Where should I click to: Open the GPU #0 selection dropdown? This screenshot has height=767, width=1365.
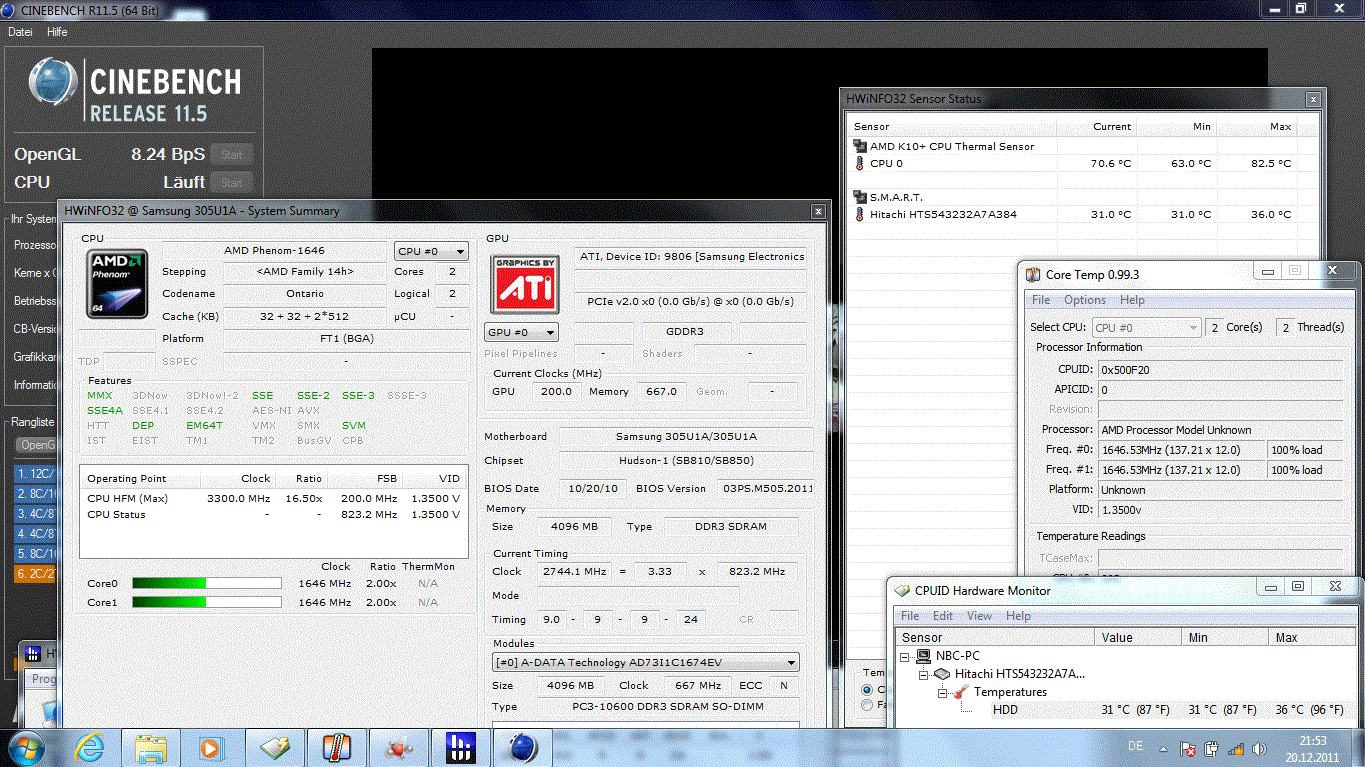tap(521, 332)
